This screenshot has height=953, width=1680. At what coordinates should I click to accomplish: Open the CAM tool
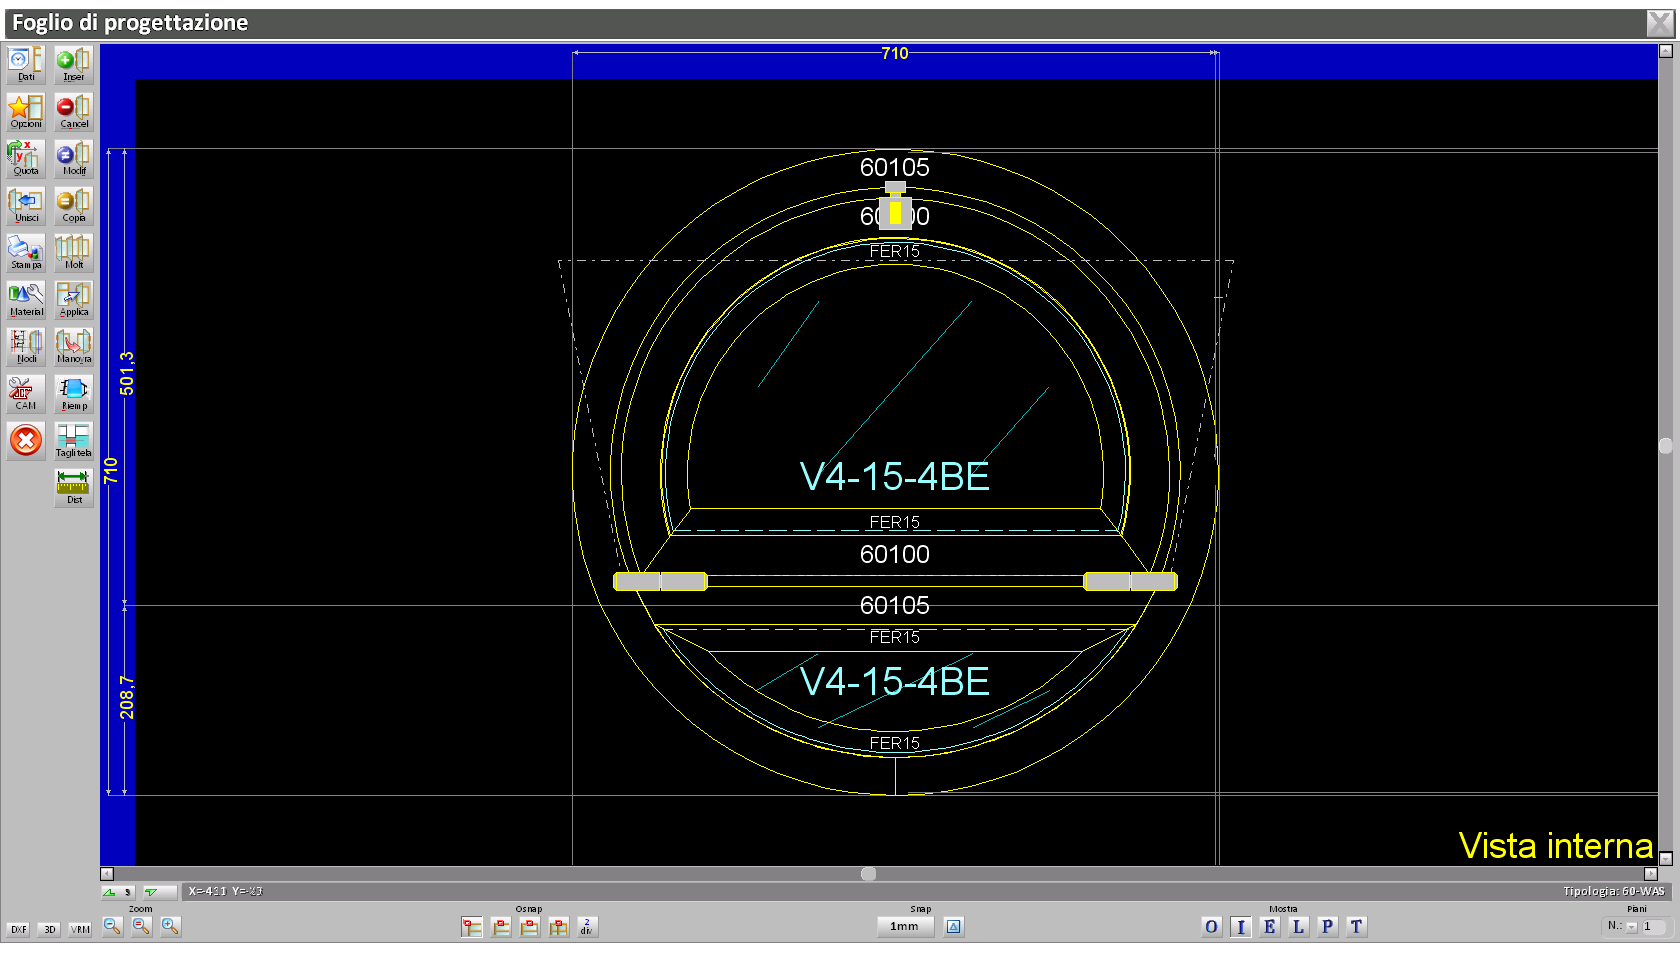pyautogui.click(x=26, y=394)
